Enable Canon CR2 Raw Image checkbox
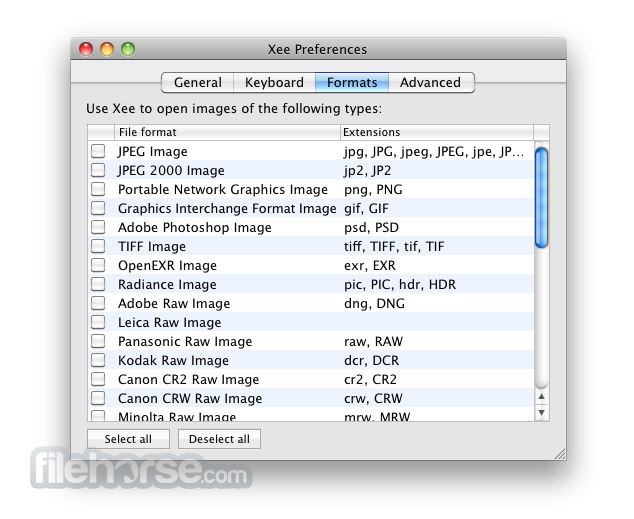Screen dimensions: 634x519 pyautogui.click(x=98, y=379)
